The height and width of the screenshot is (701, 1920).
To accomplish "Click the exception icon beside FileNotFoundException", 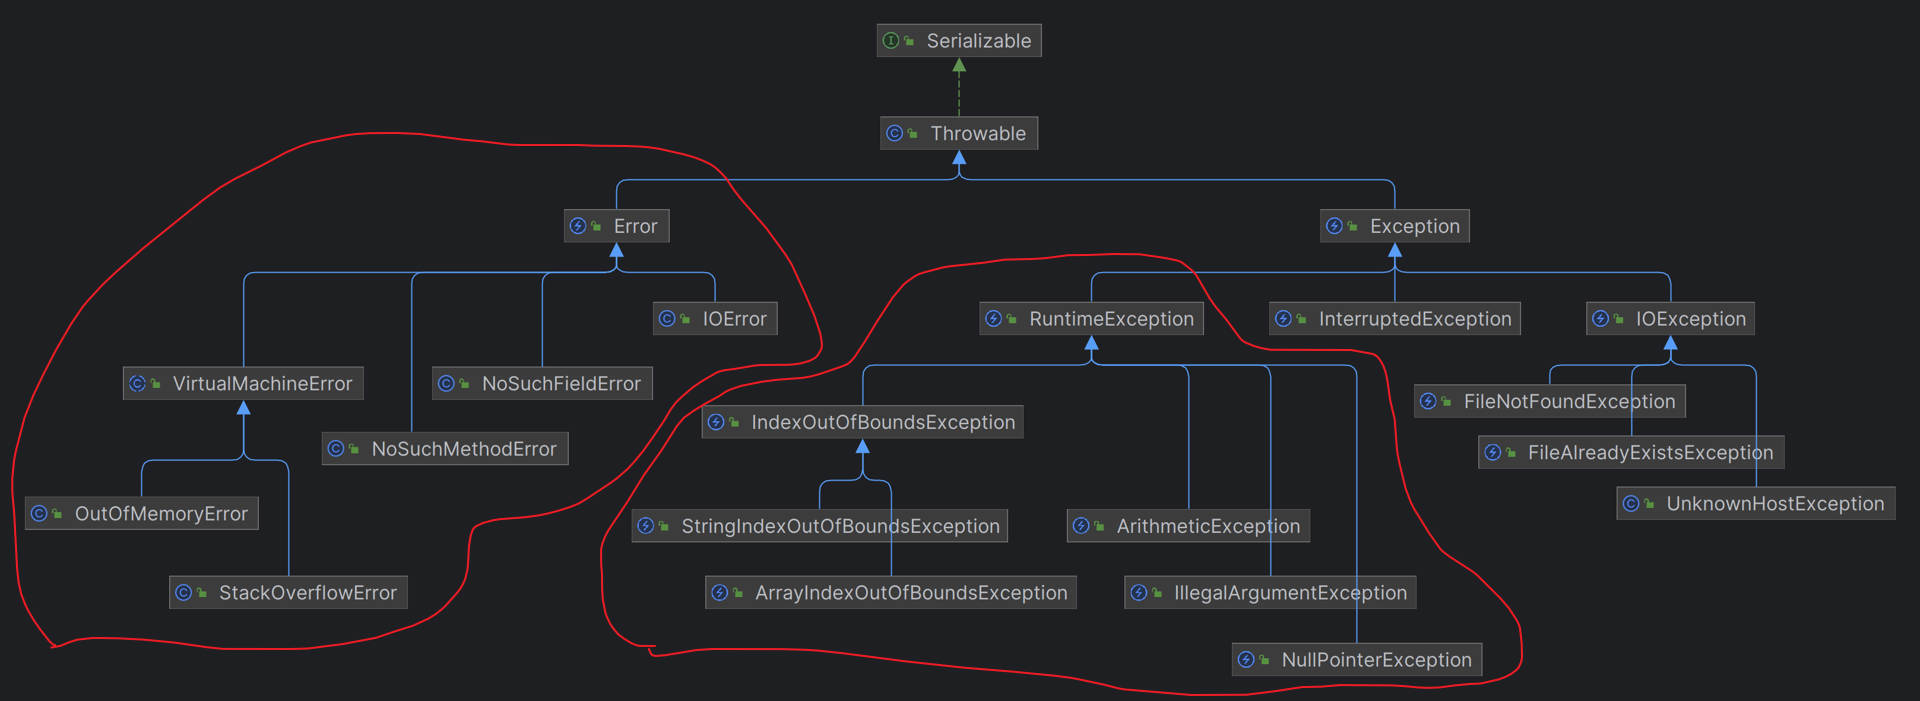I will (x=1428, y=401).
